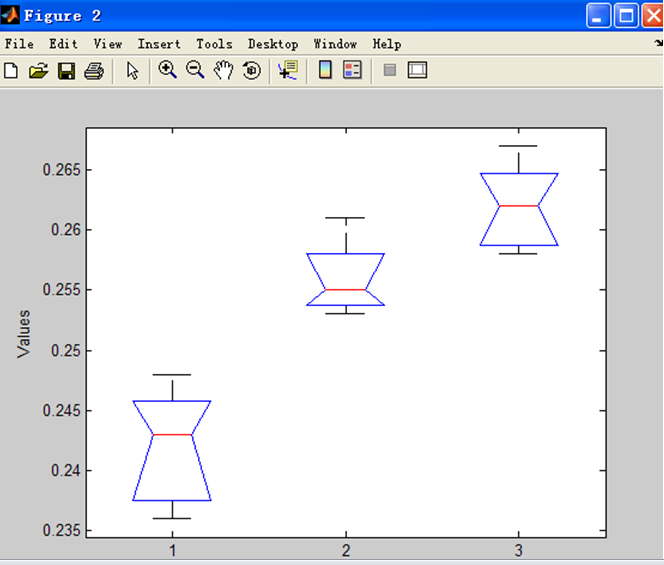Select the Edit Plot arrow tool
This screenshot has height=565, width=664.
point(133,70)
